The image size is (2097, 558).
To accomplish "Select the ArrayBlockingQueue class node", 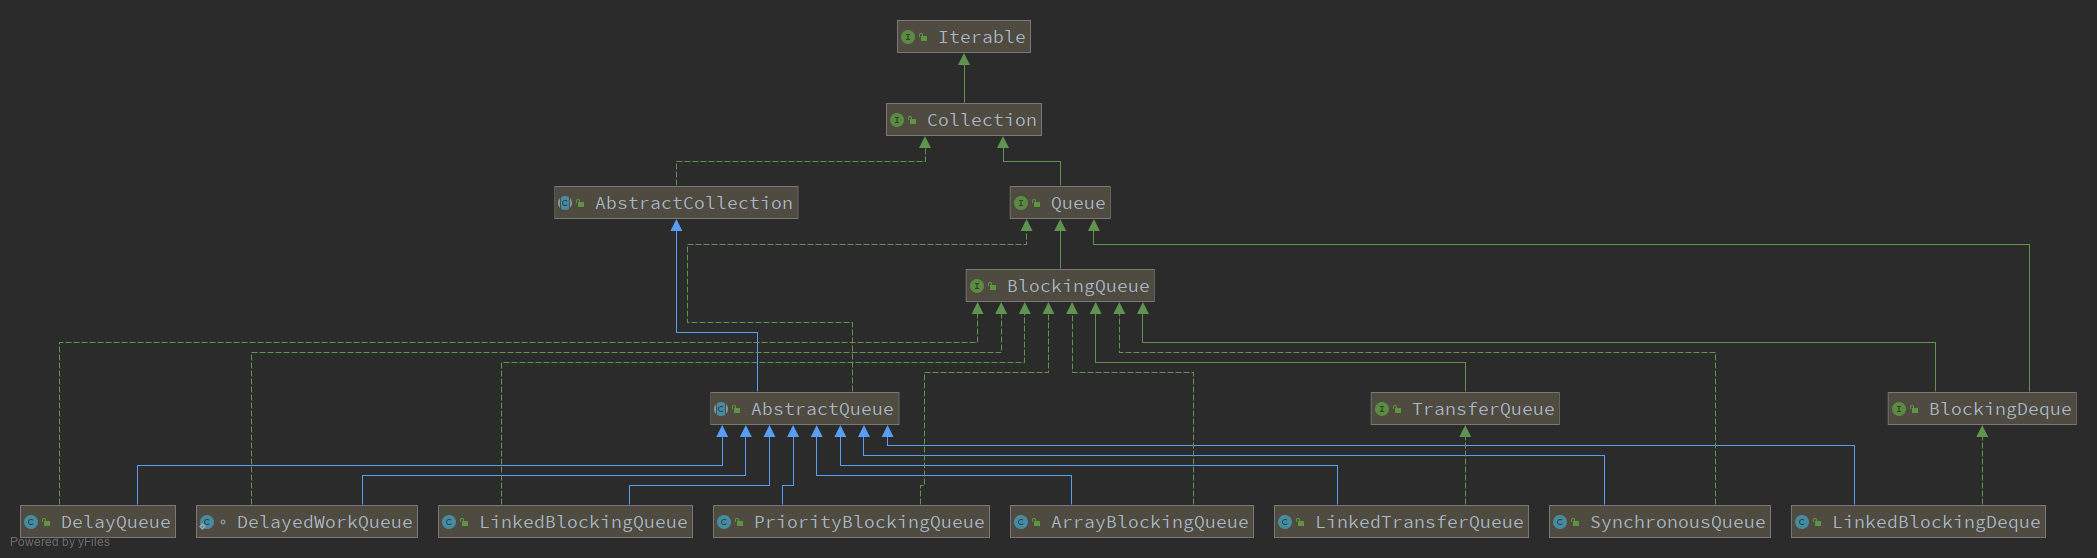I will click(1131, 522).
